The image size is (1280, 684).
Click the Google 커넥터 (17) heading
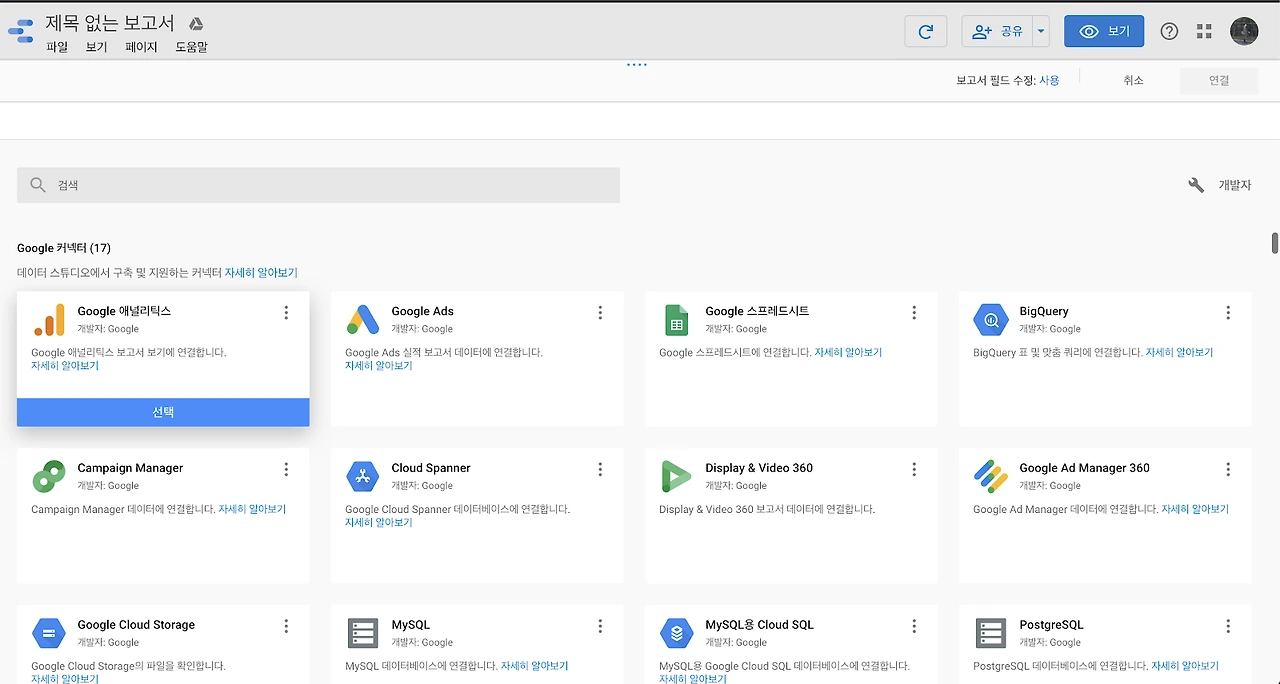point(64,248)
